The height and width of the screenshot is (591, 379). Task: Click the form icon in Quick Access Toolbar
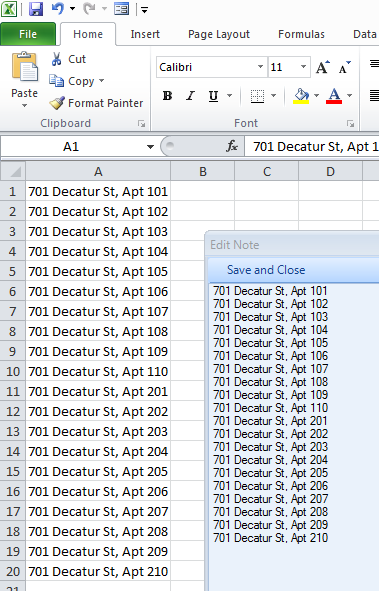tap(122, 9)
